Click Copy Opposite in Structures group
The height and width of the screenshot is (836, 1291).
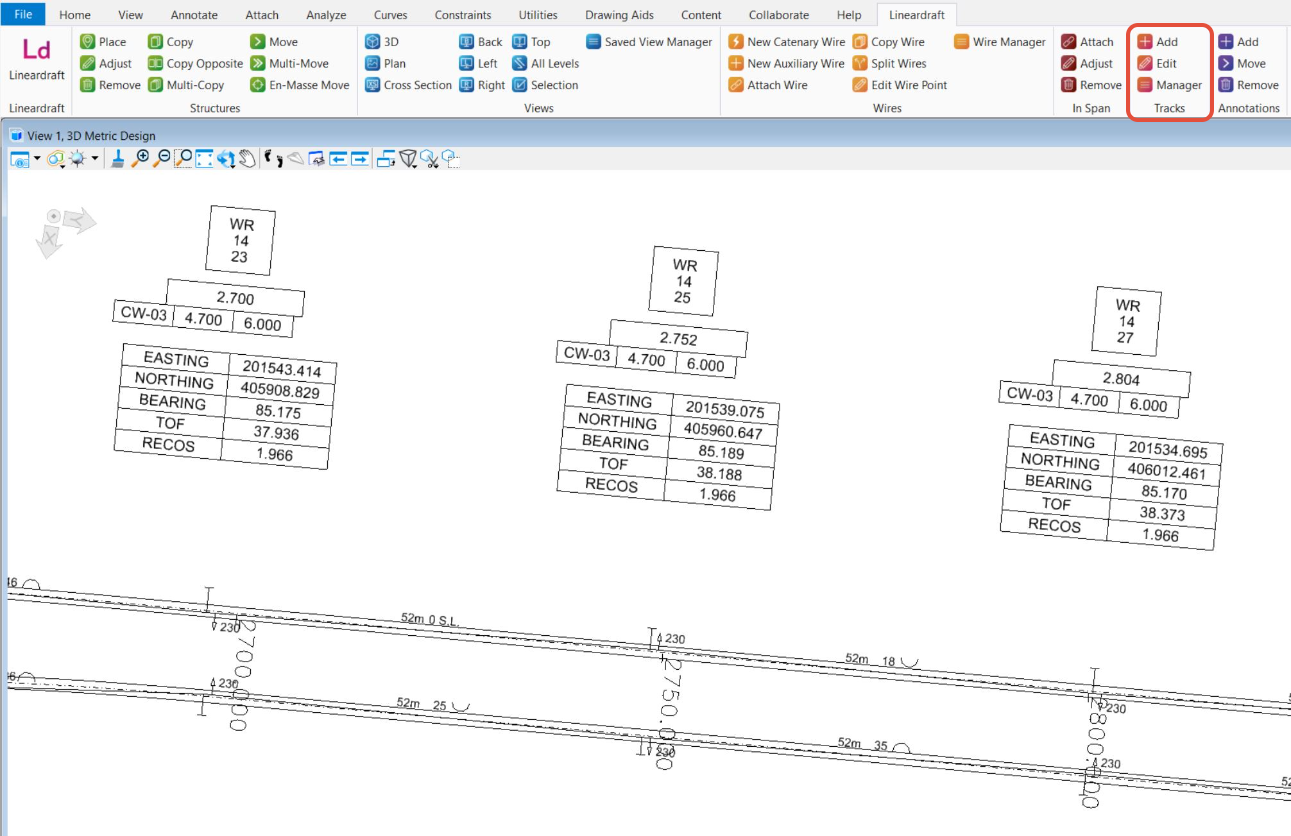[x=195, y=63]
